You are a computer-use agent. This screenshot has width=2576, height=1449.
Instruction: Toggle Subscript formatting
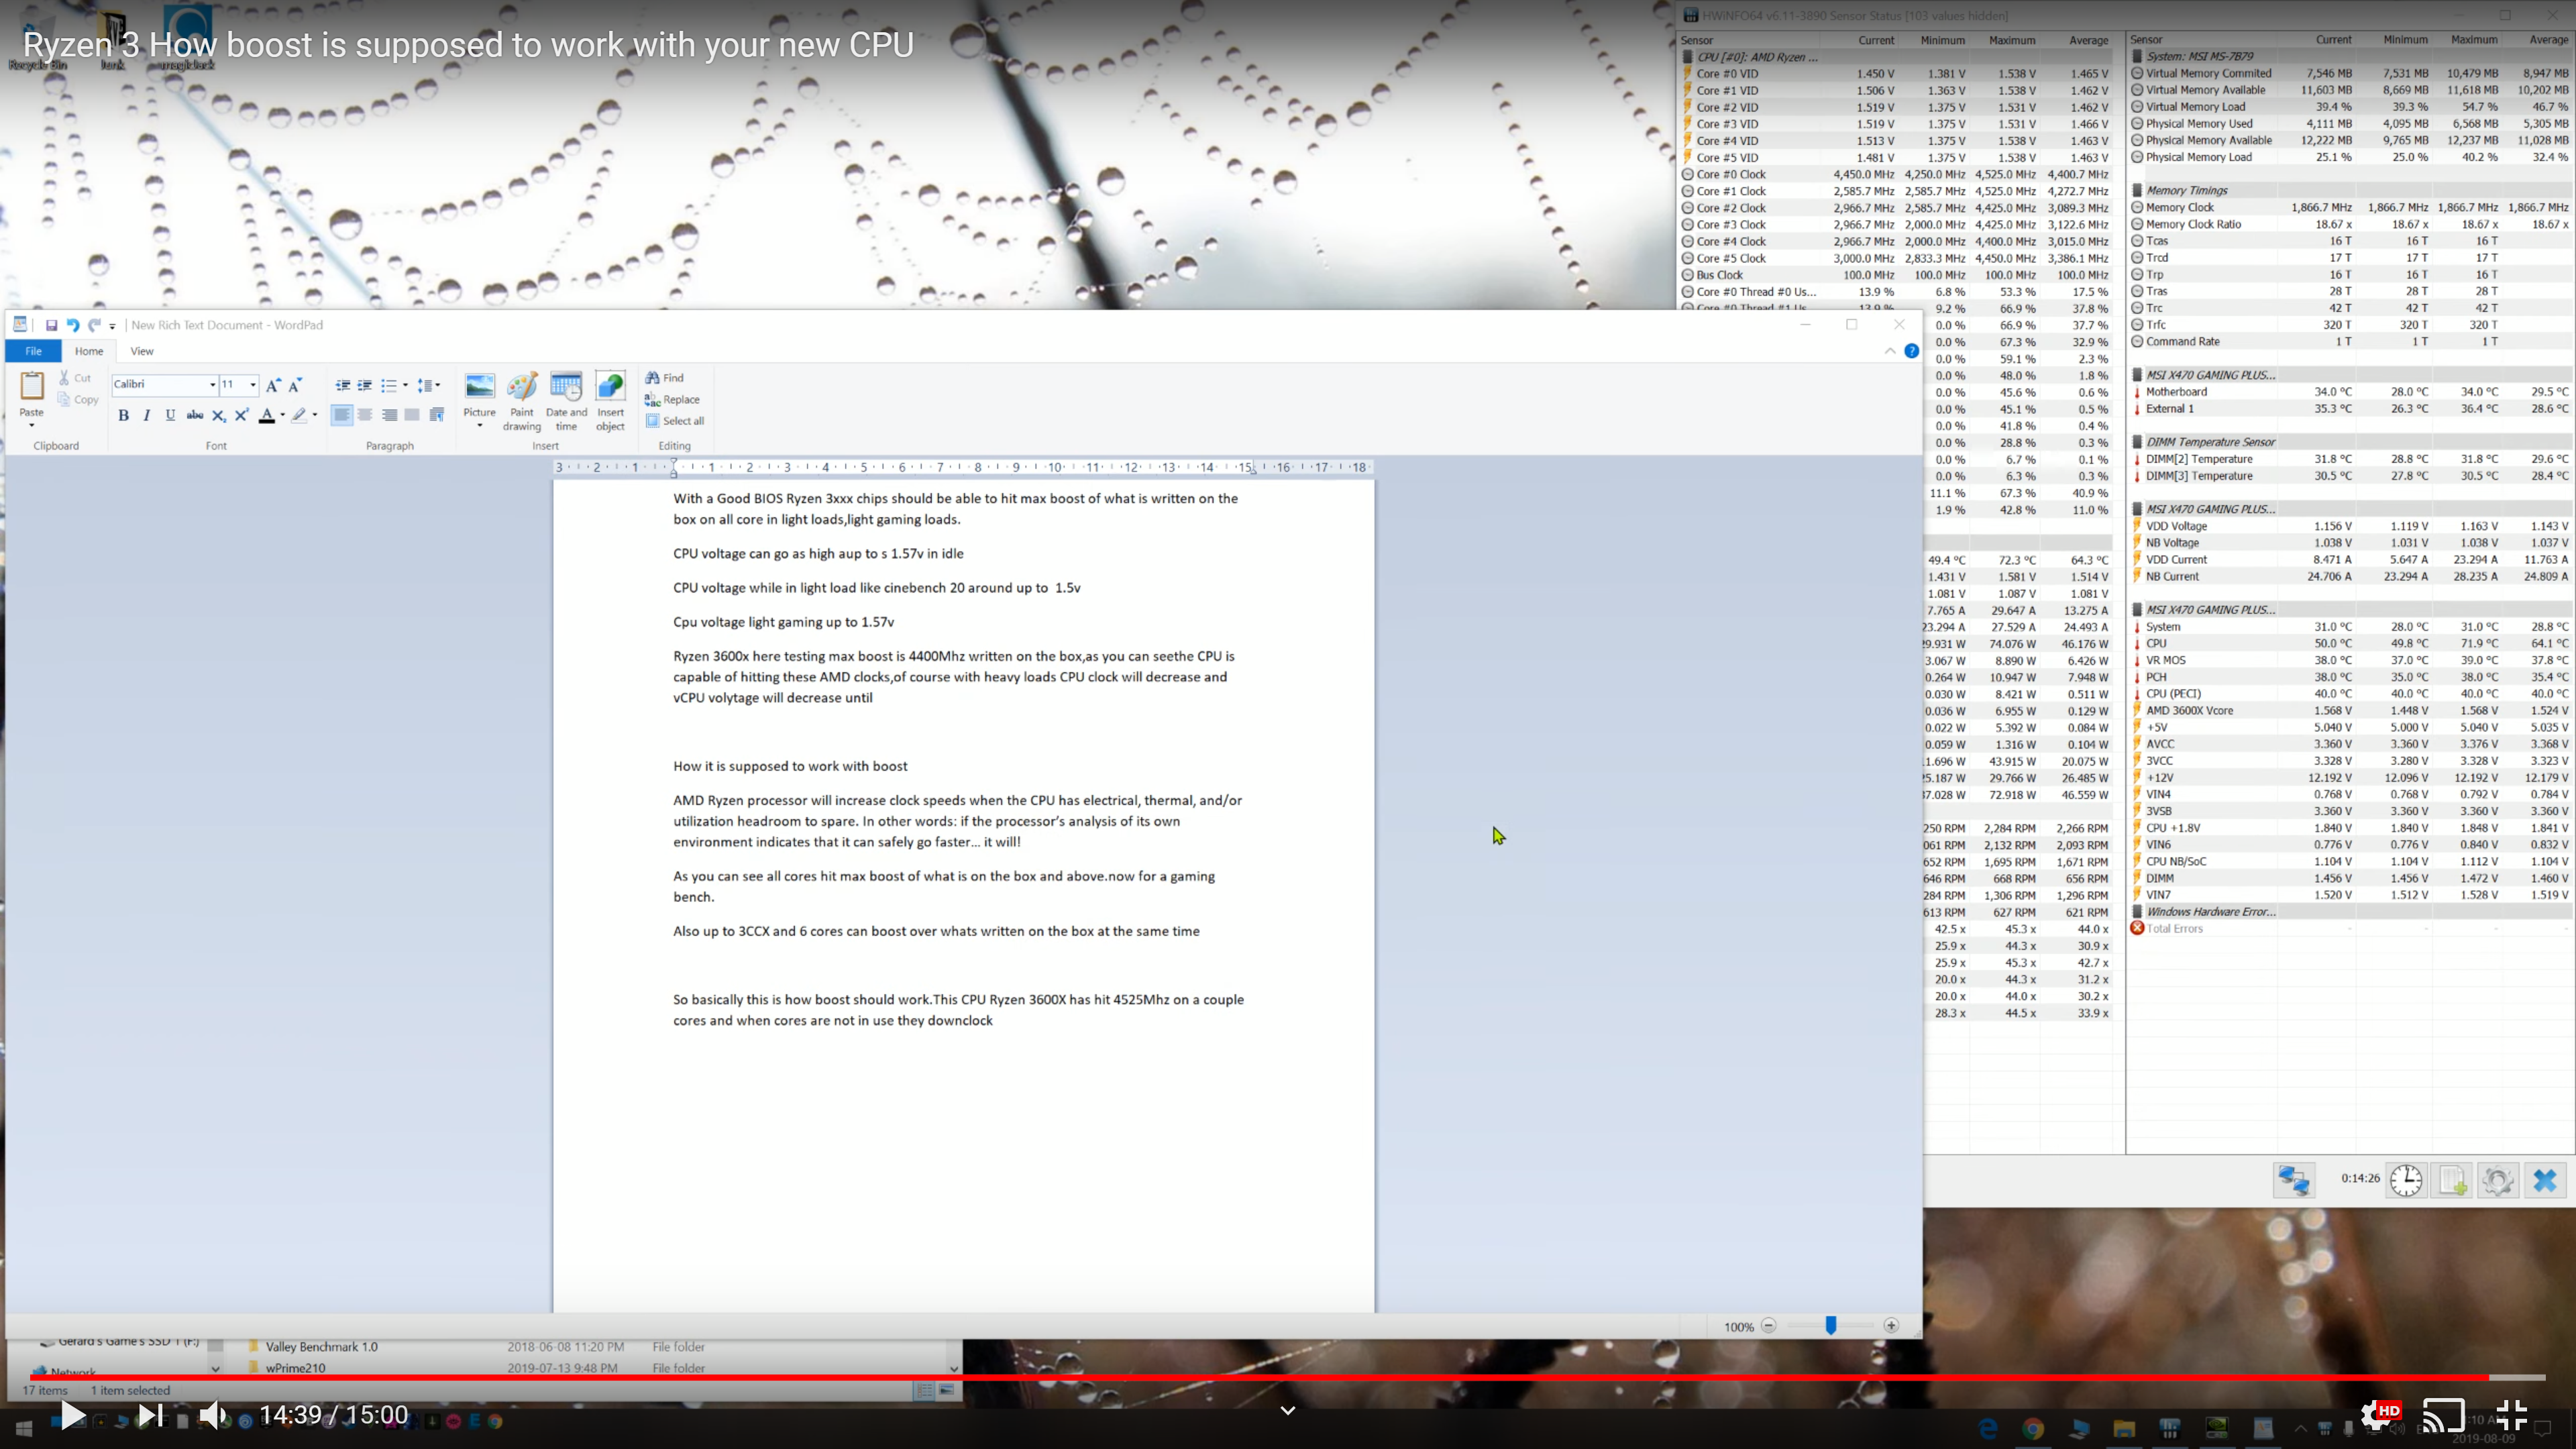(218, 415)
